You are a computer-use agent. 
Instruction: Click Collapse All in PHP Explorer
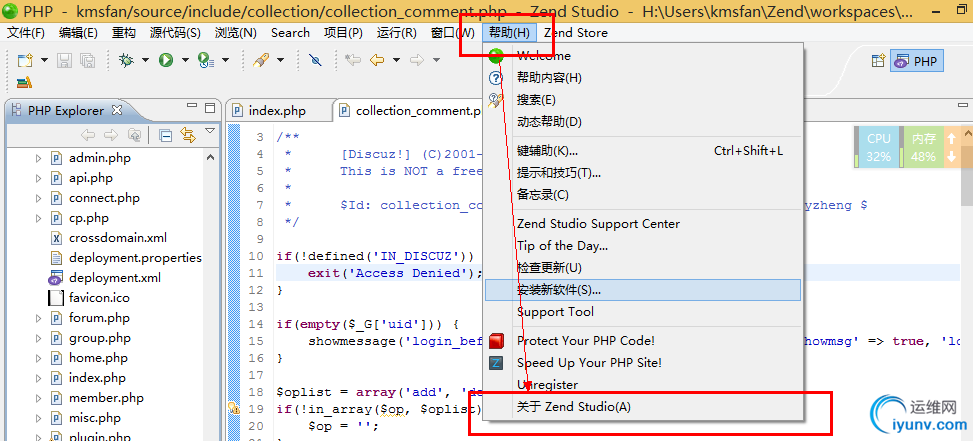[165, 135]
